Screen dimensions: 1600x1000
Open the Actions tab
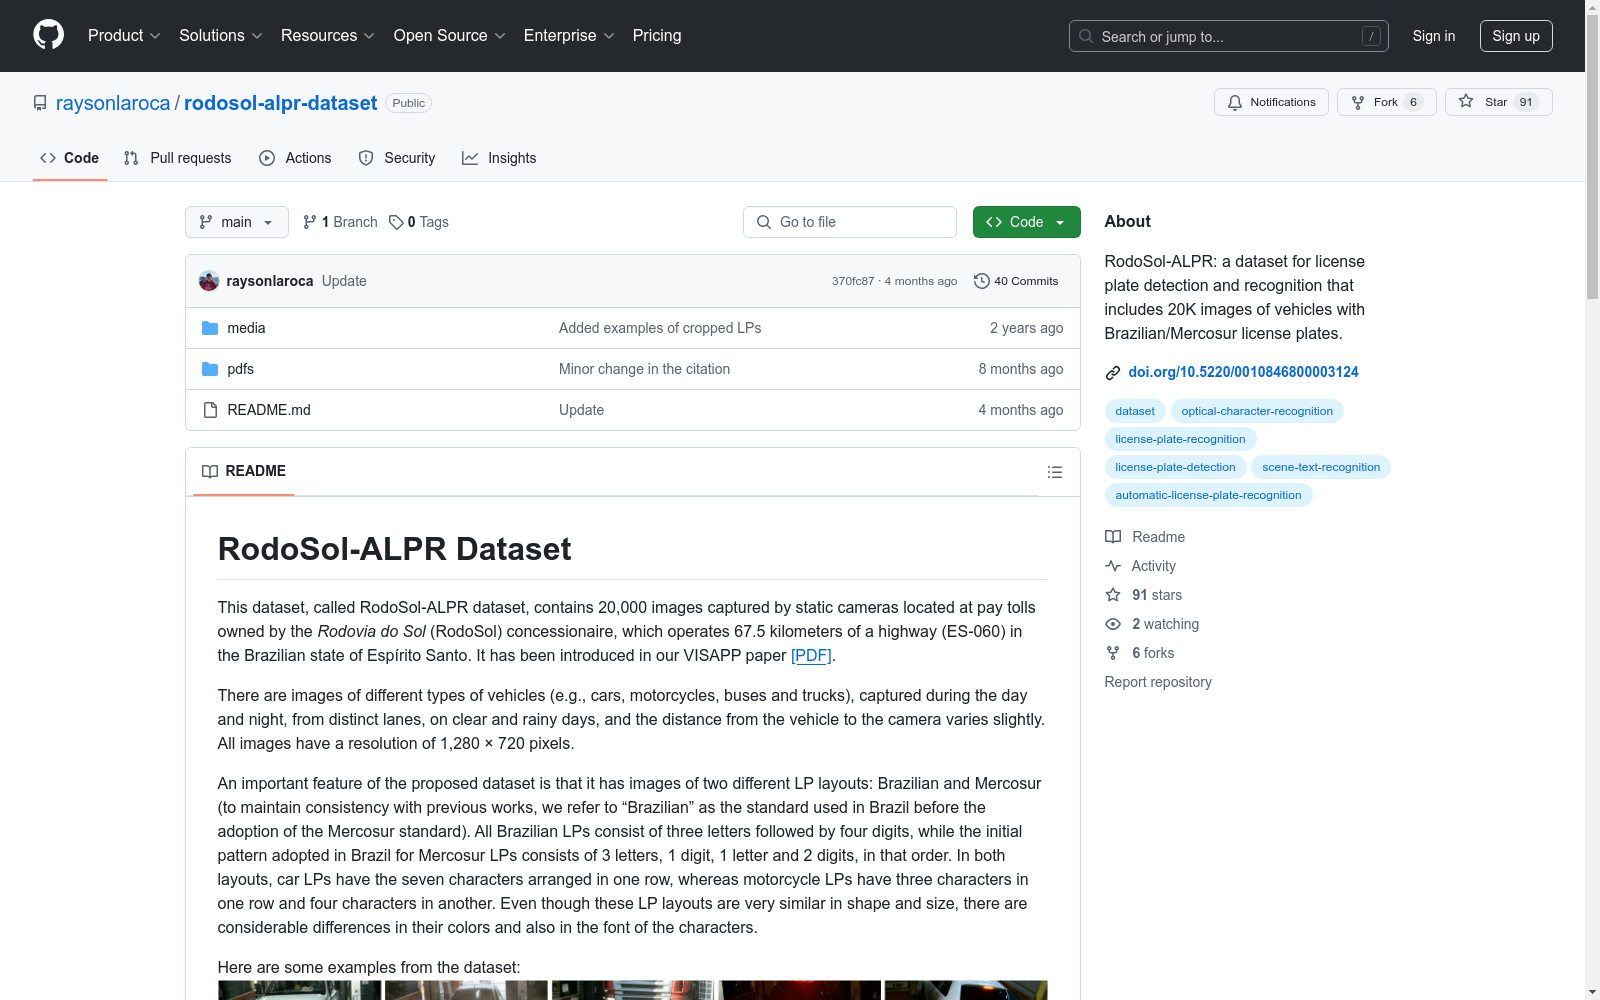click(x=295, y=158)
